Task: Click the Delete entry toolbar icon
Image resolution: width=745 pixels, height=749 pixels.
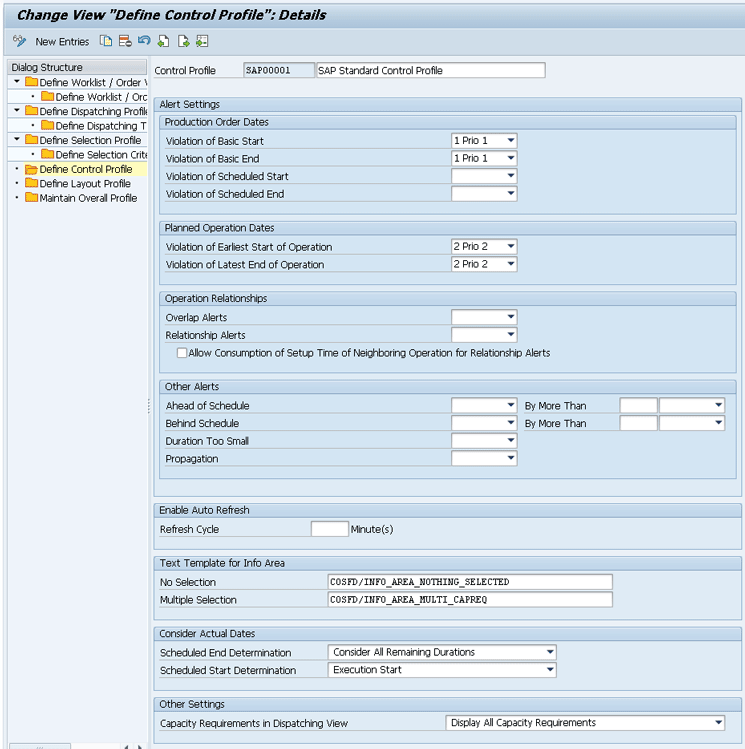Action: point(125,41)
